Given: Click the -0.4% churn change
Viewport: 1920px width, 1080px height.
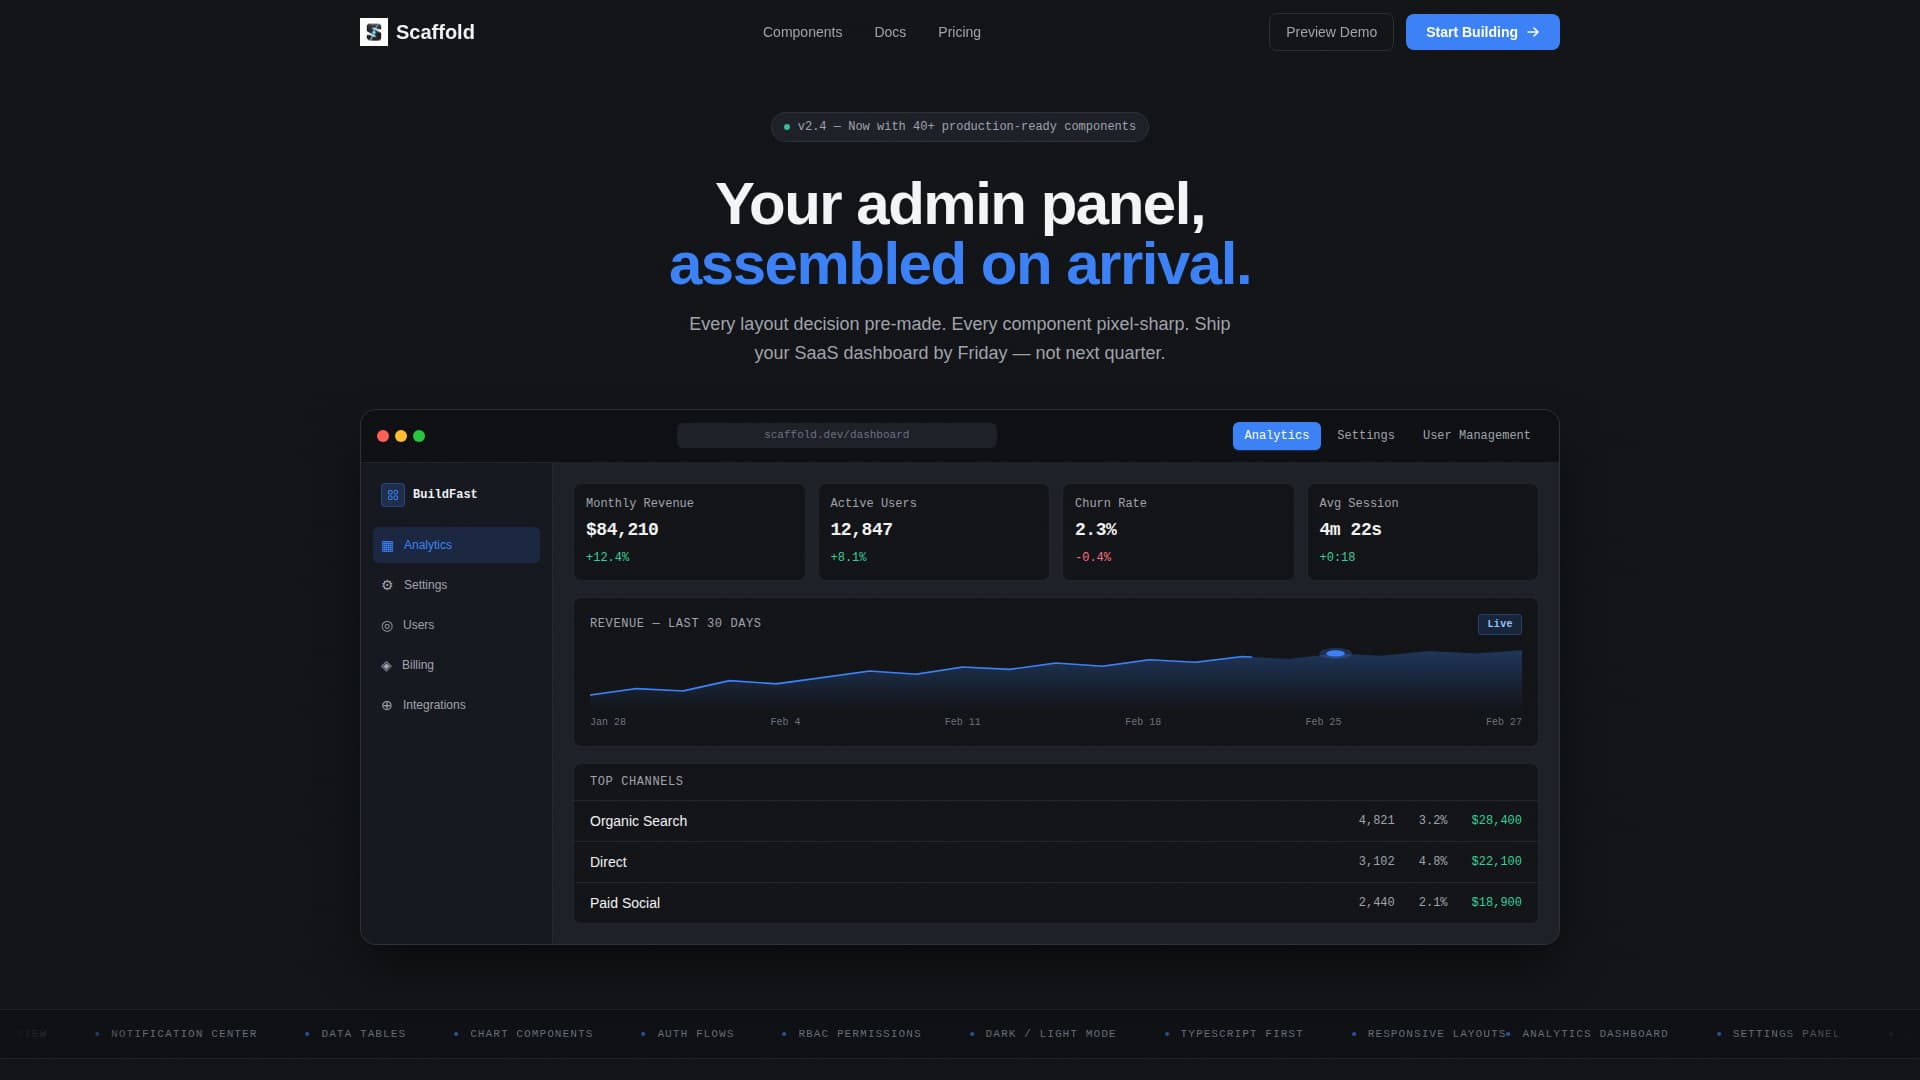Looking at the screenshot, I should point(1093,558).
